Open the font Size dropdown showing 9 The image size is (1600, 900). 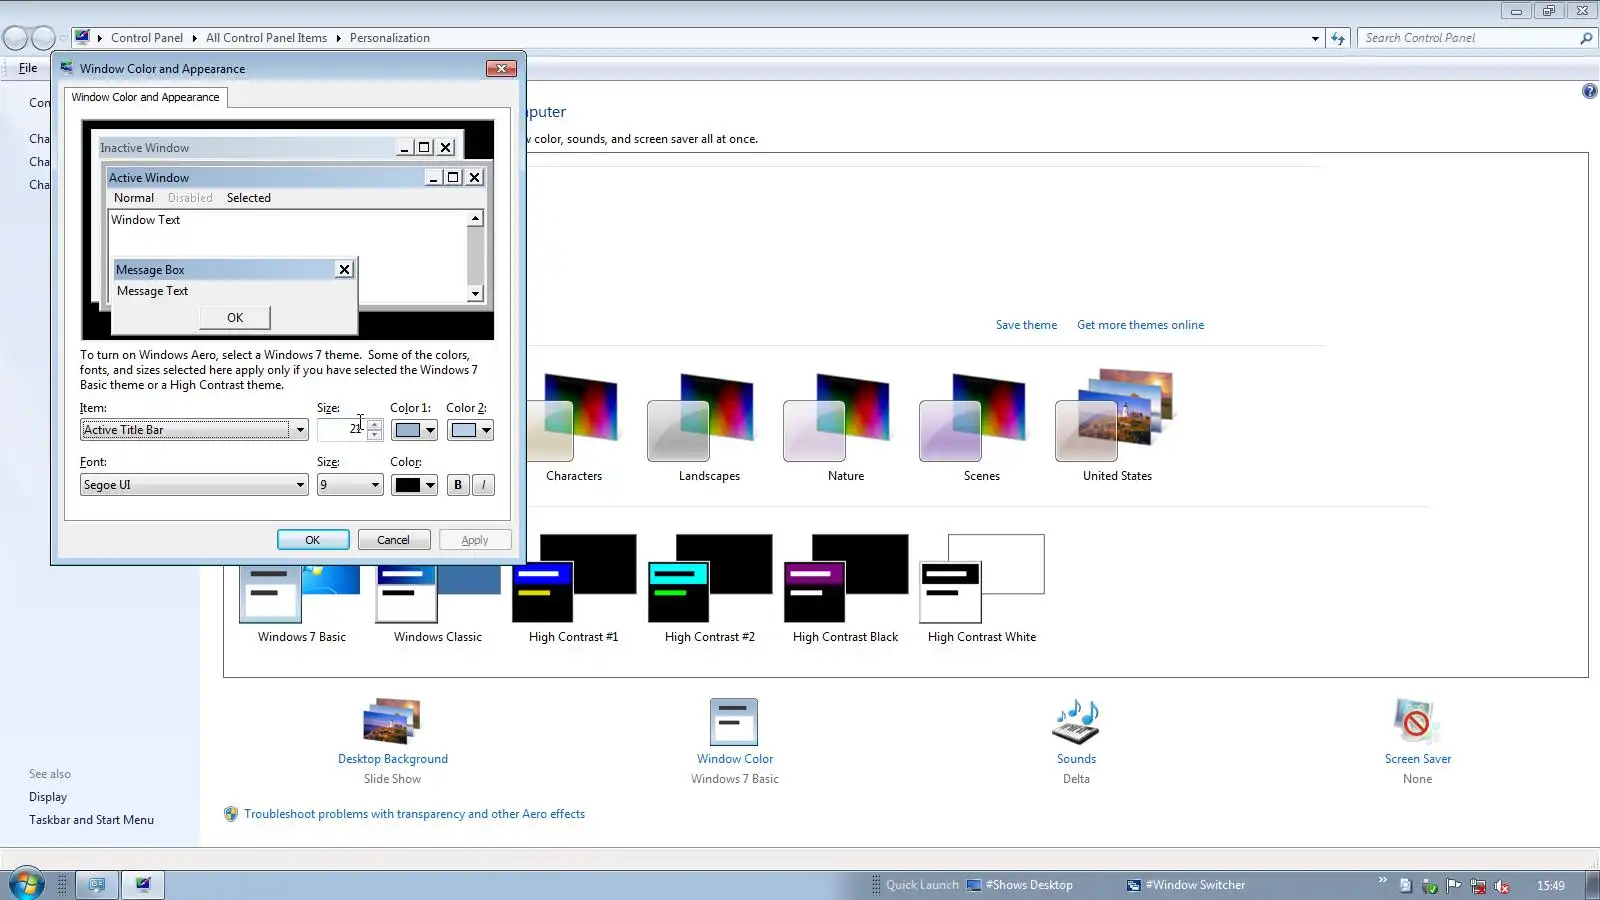pos(350,485)
